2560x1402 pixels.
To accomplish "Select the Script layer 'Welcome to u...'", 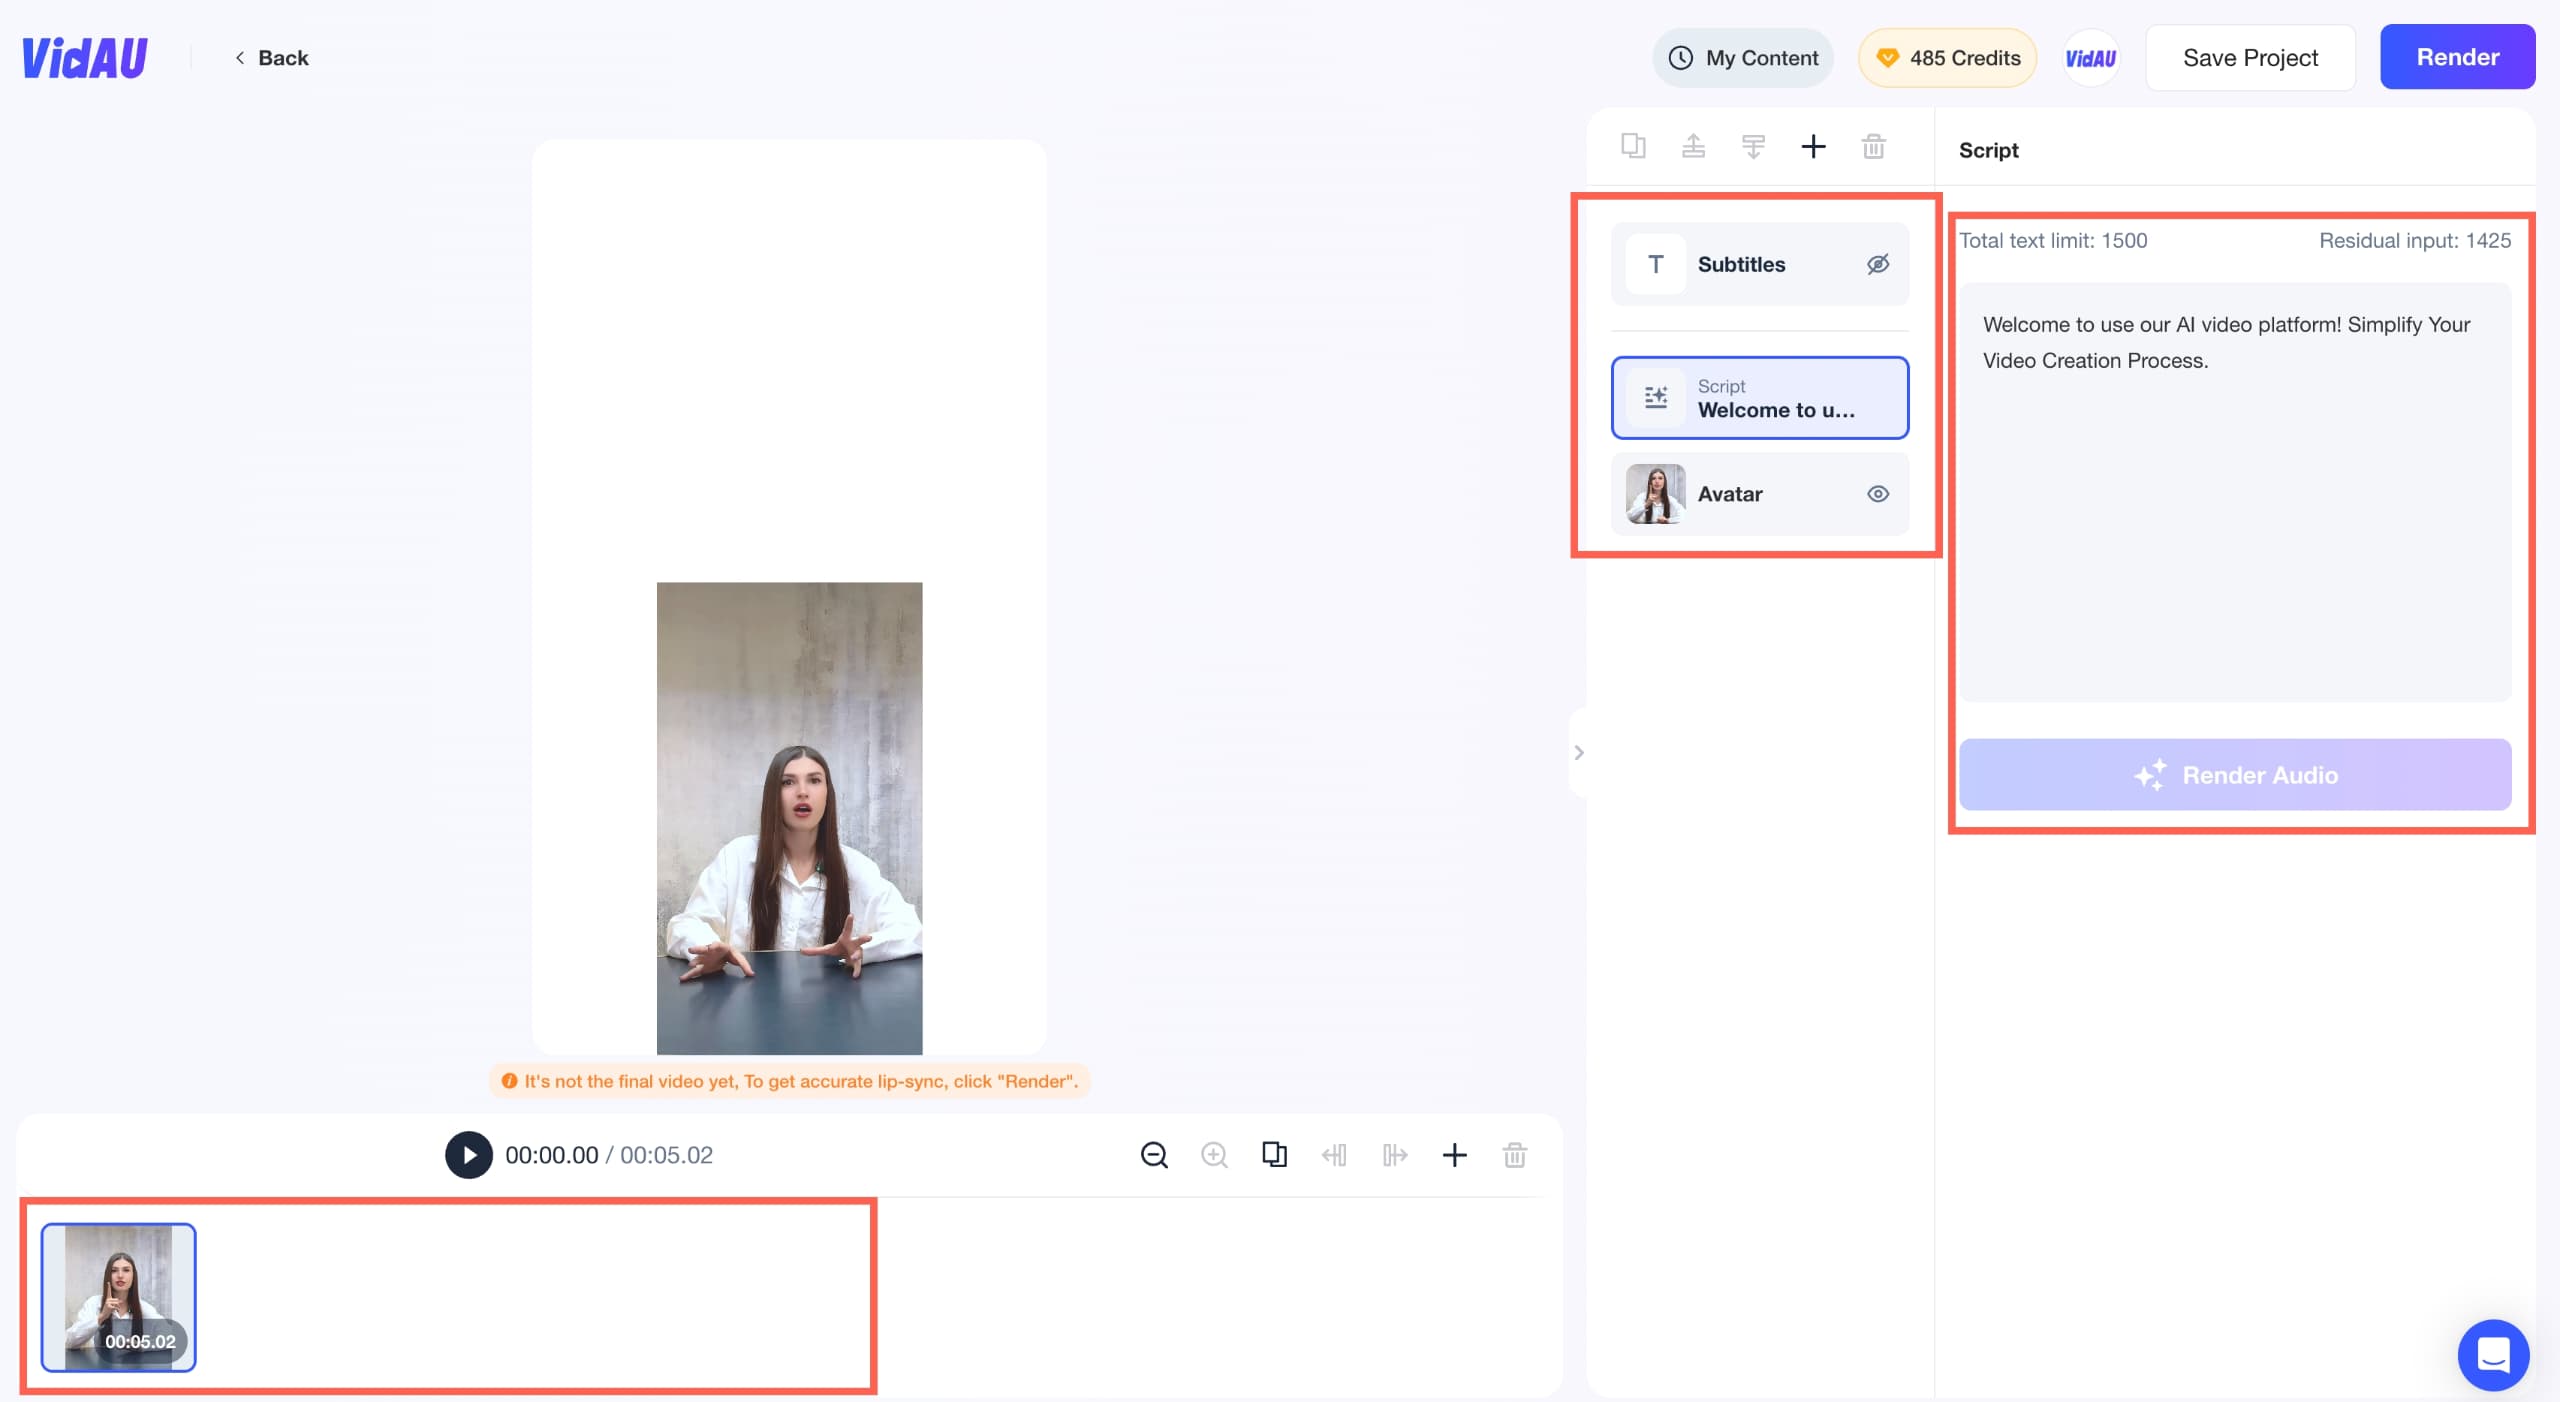I will click(x=1759, y=398).
